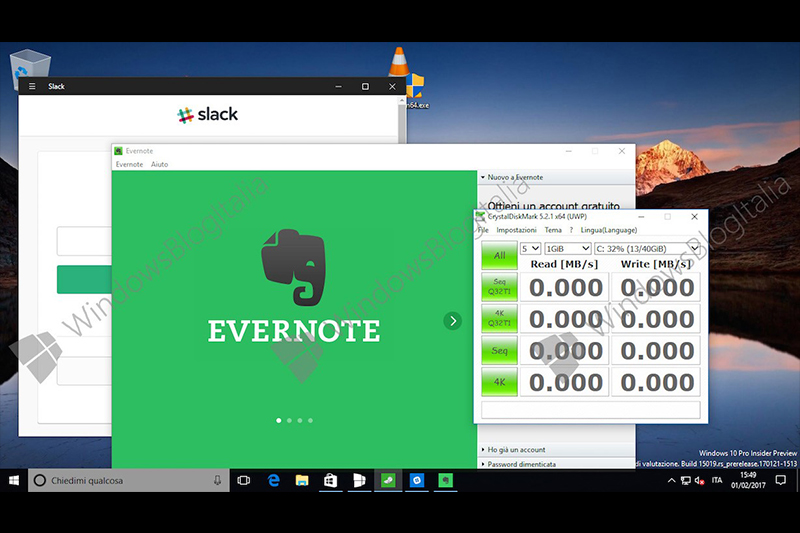Open the Aiuto menu in Evernote
This screenshot has width=800, height=533.
point(159,164)
